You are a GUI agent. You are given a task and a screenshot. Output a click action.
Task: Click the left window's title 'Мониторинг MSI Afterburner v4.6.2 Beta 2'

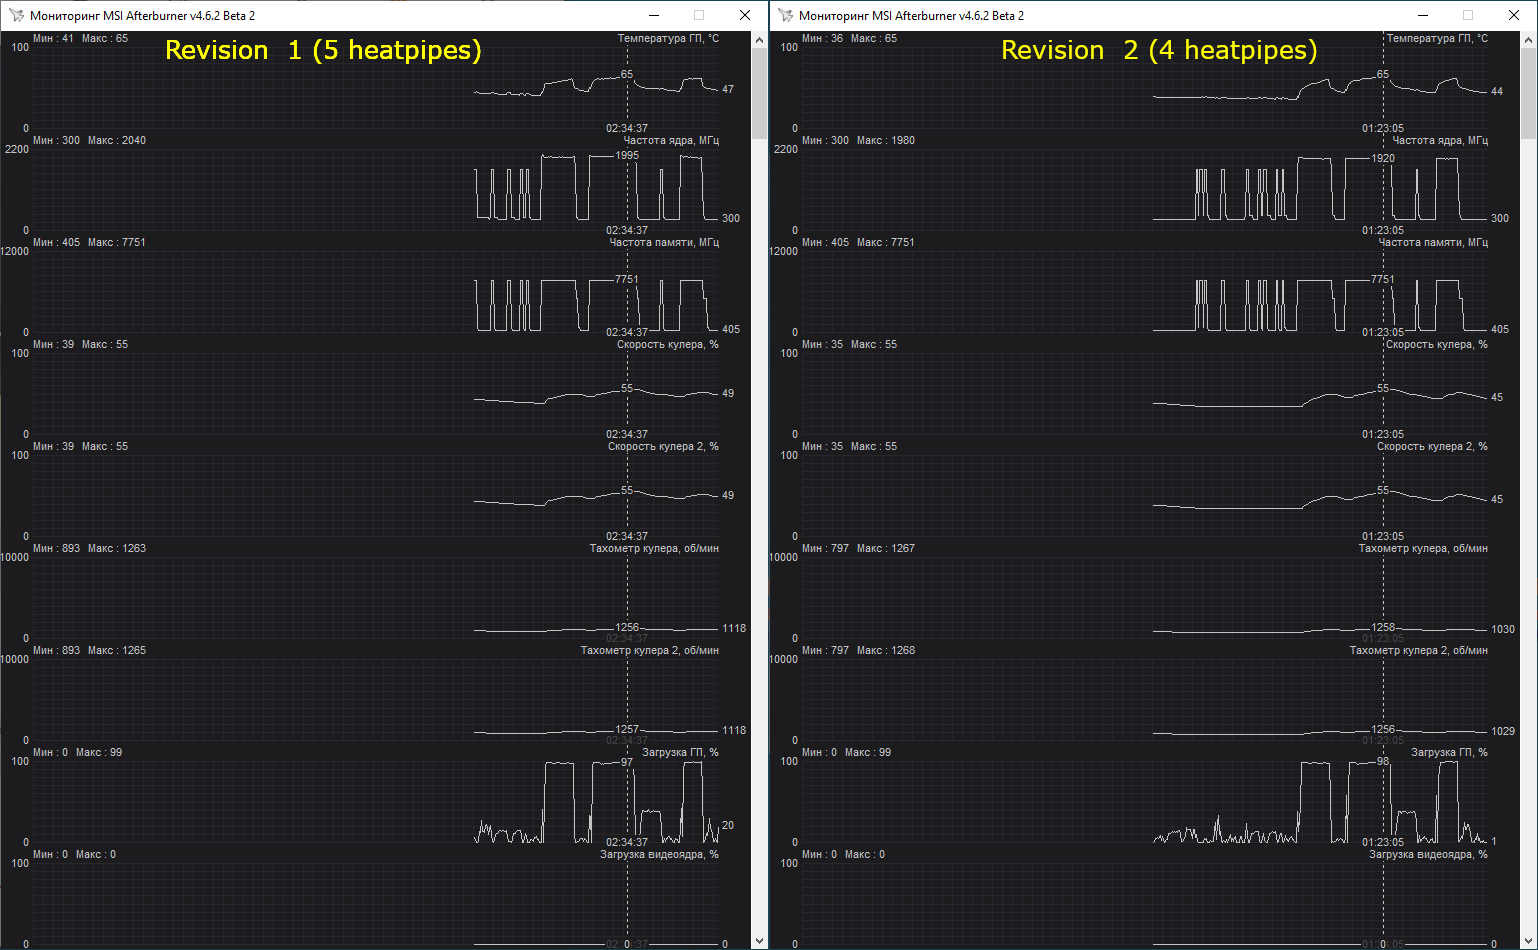142,16
